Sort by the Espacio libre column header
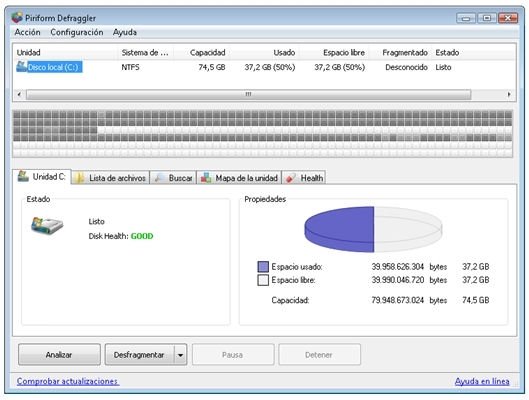529x400 pixels. pos(334,53)
